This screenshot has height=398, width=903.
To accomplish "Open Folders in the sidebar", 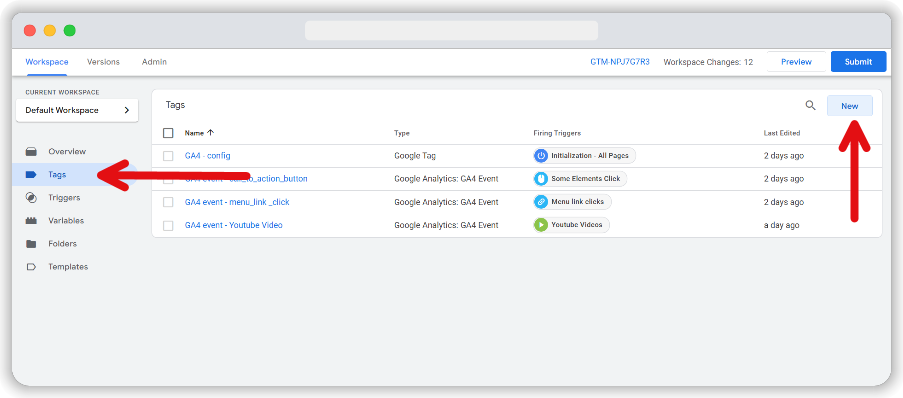I will click(x=62, y=244).
